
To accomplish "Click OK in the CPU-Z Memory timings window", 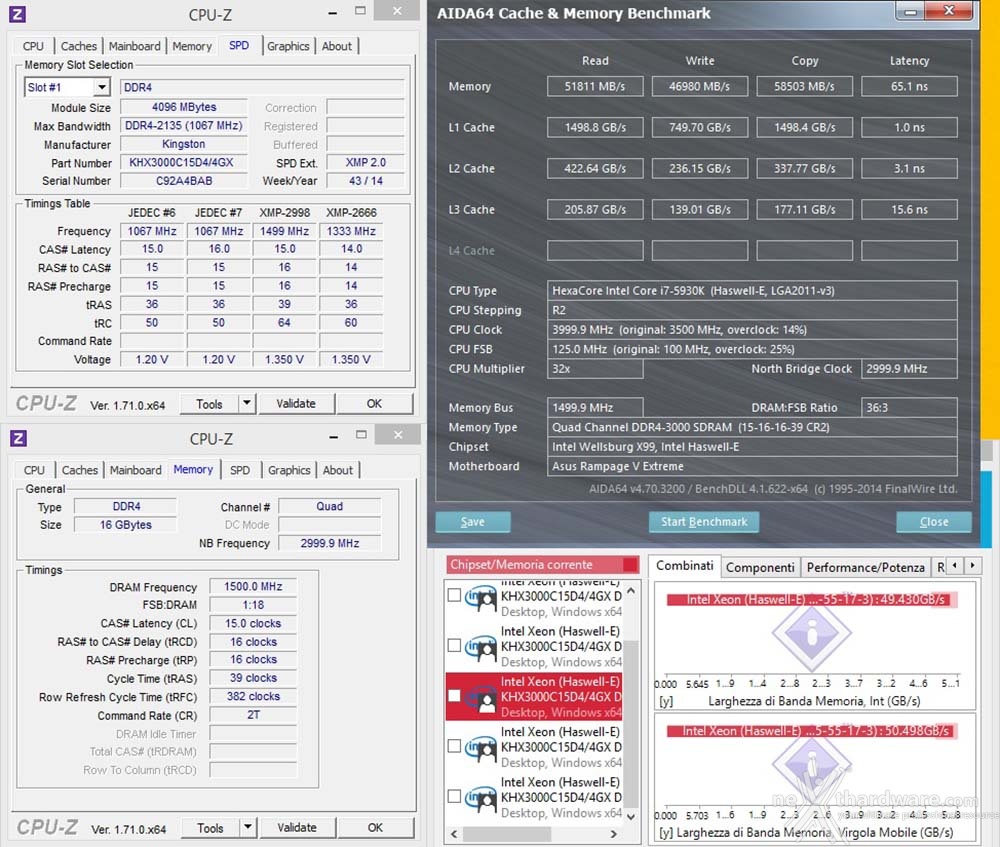I will (x=375, y=828).
